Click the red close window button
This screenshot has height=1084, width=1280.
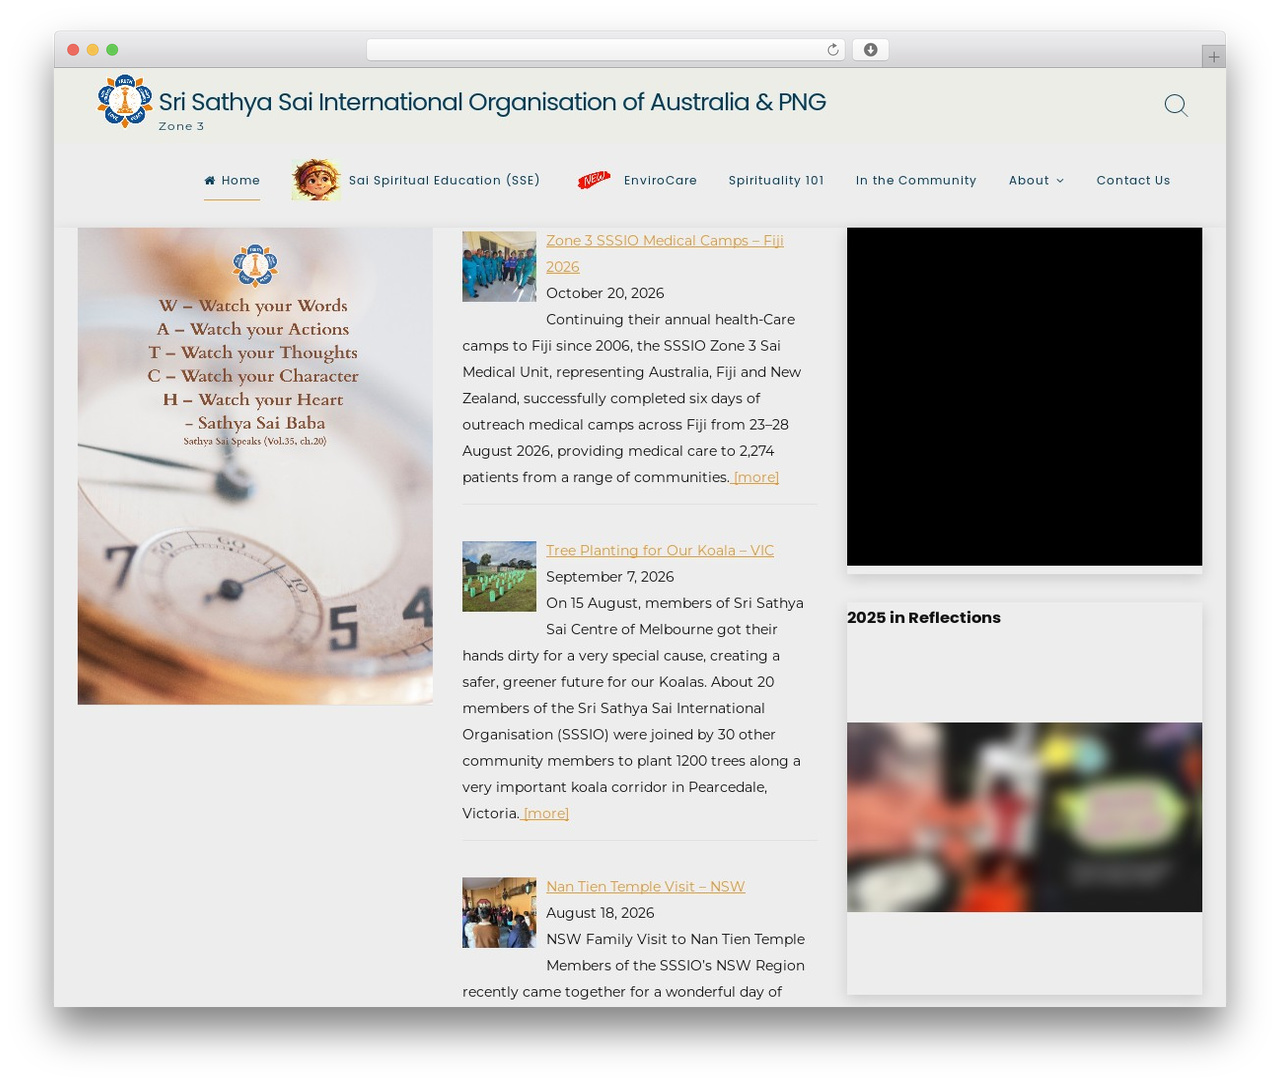coord(73,50)
